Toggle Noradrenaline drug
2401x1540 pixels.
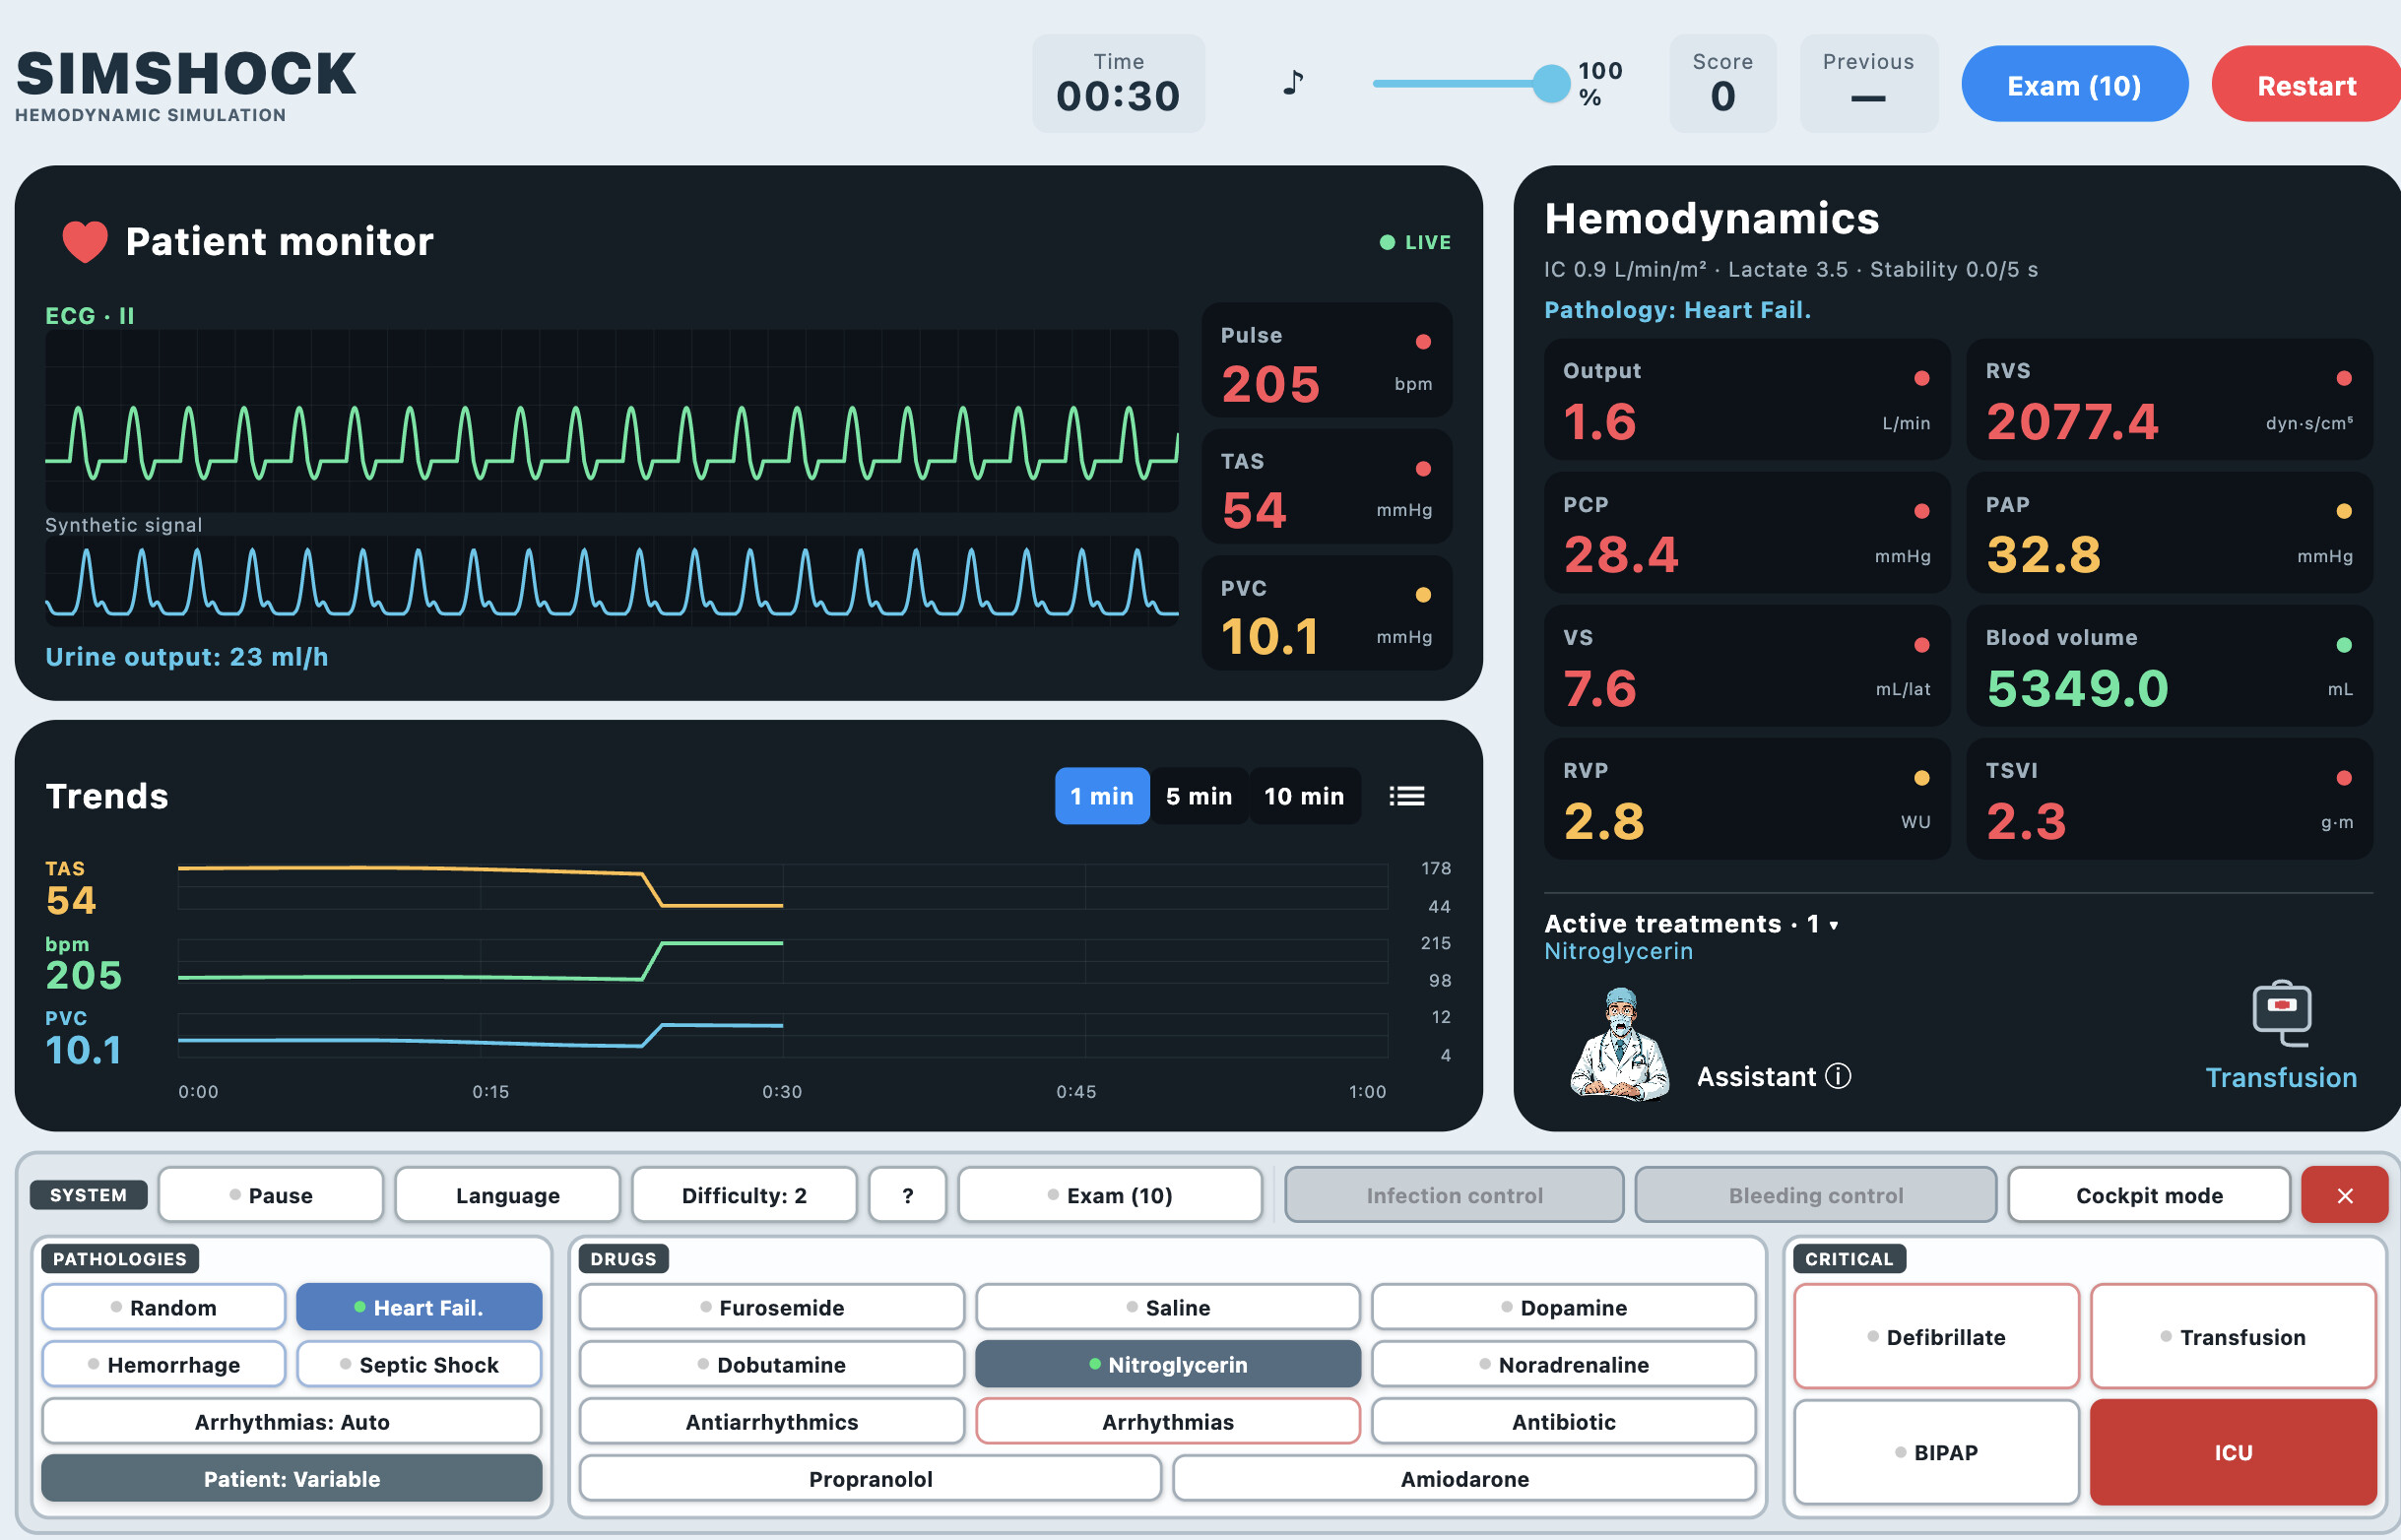(x=1564, y=1365)
